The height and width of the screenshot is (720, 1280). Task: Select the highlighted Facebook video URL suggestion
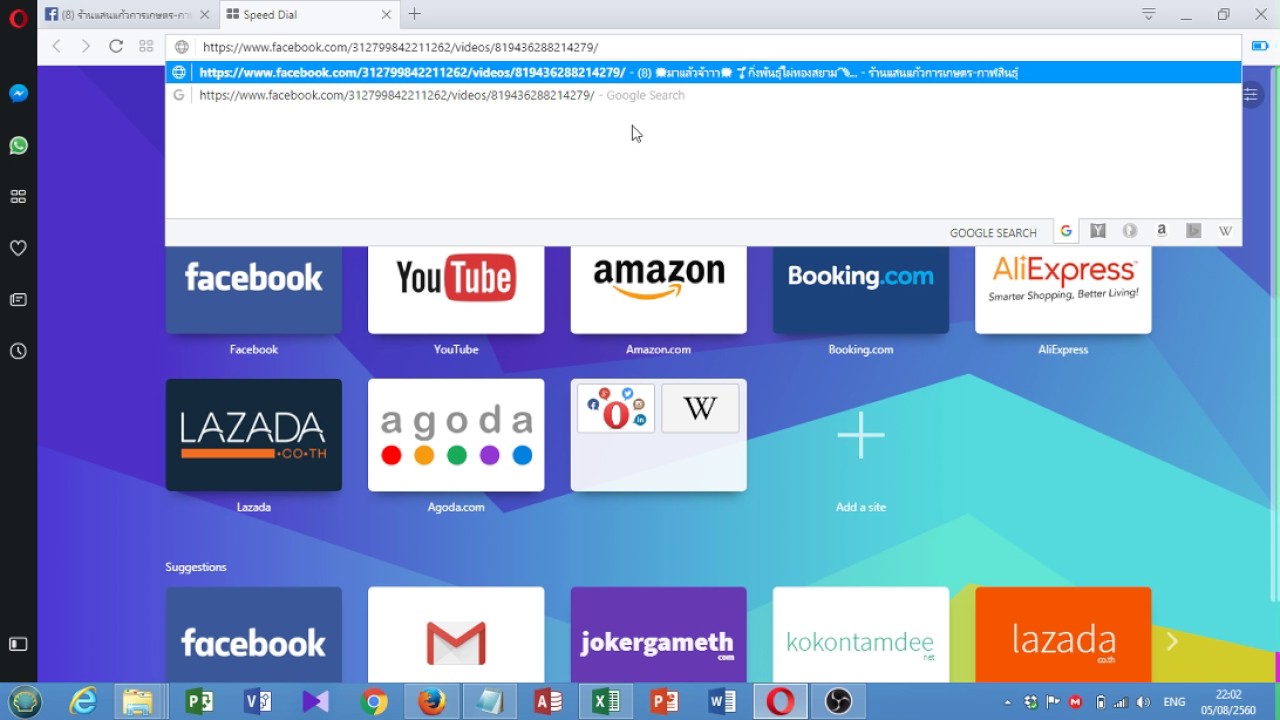(704, 72)
